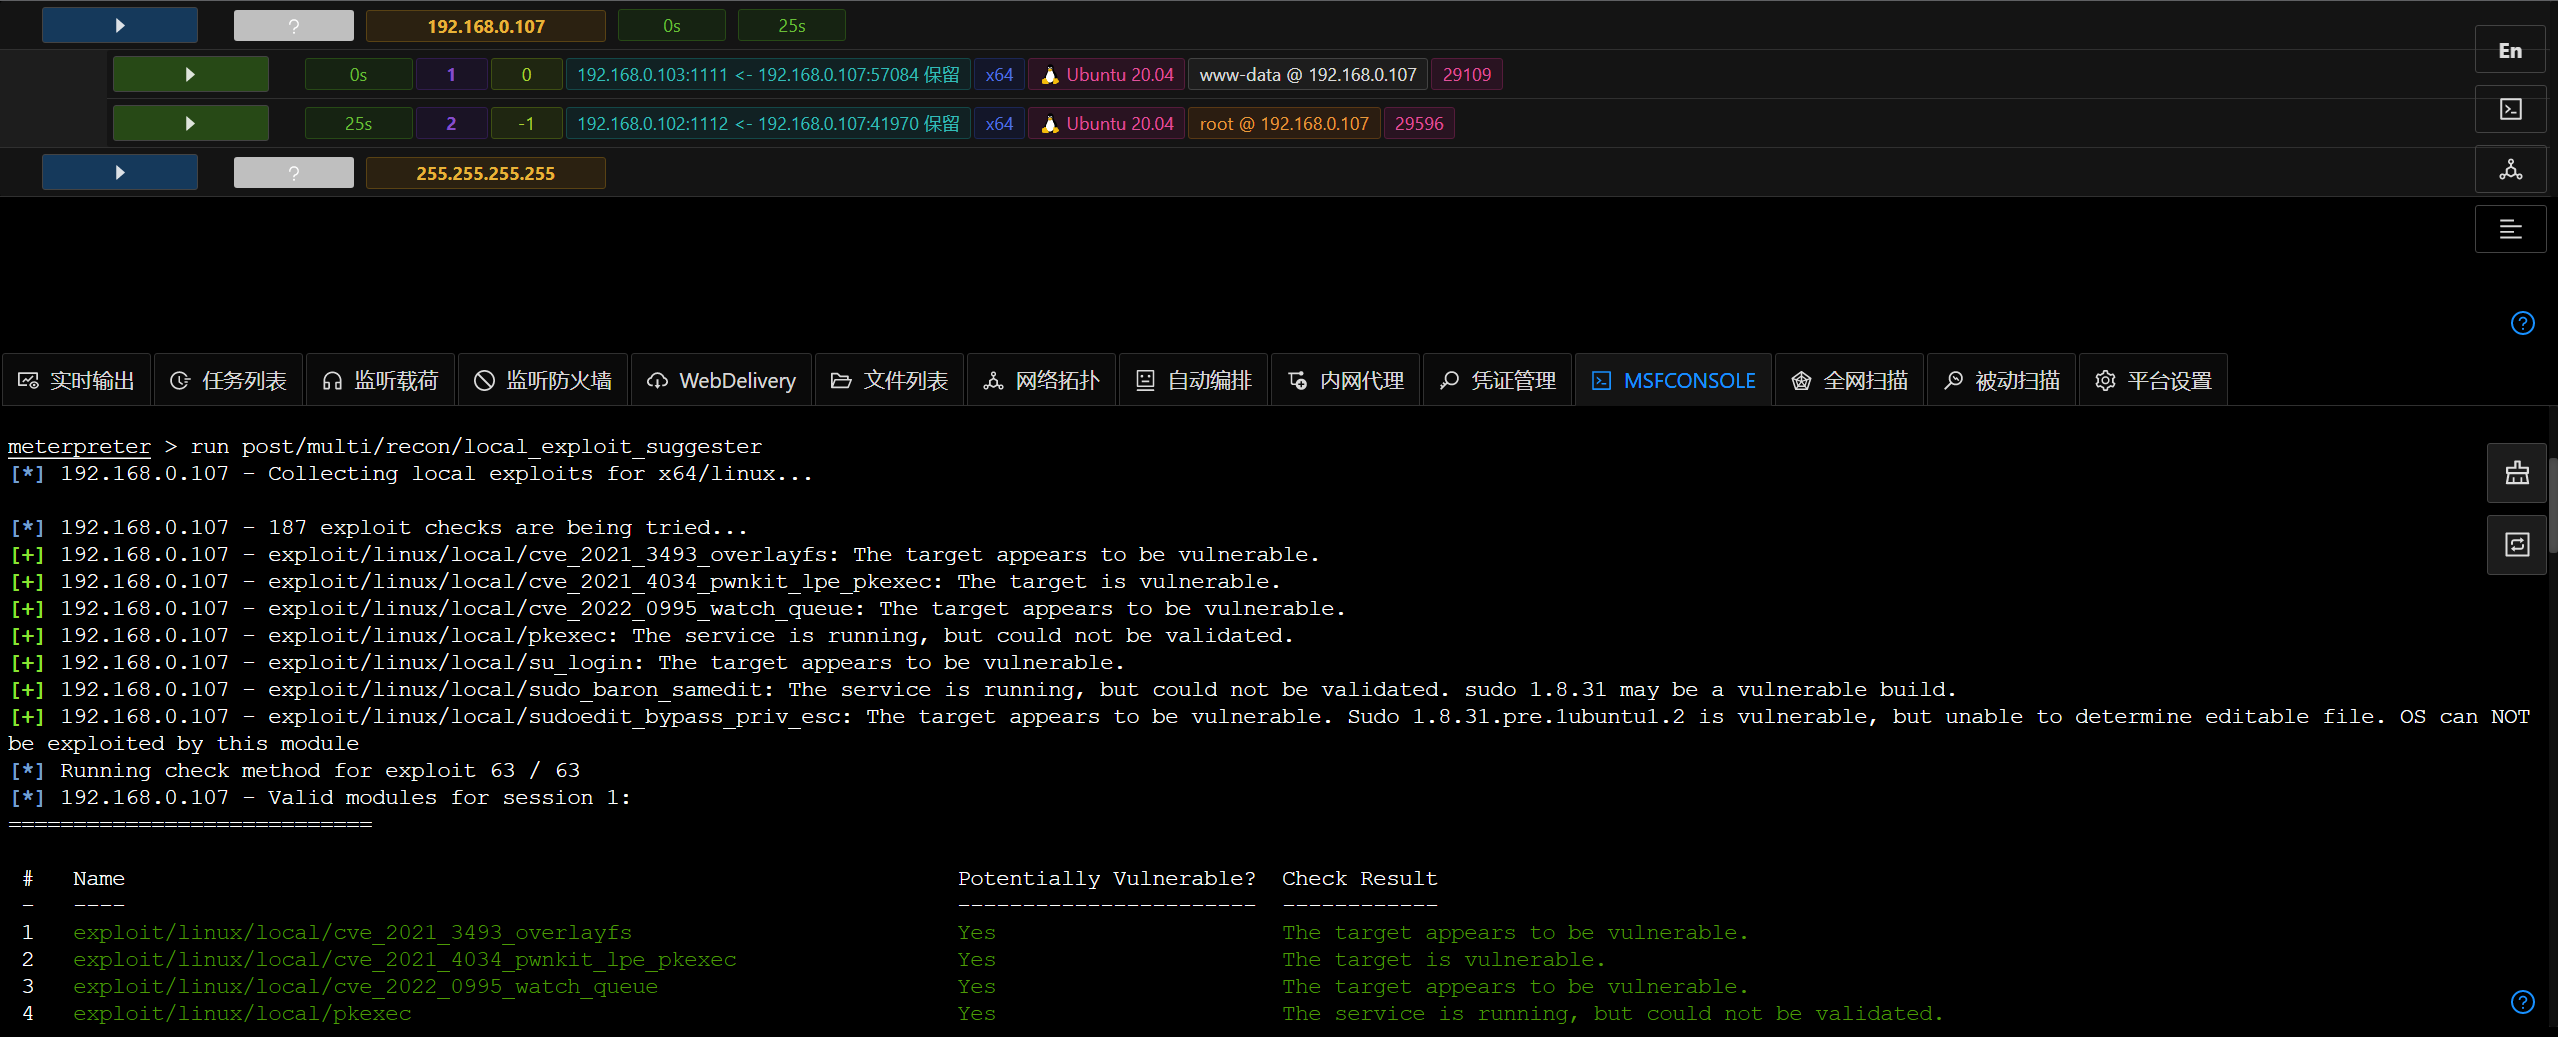The width and height of the screenshot is (2558, 1037).
Task: Open the 任务列表 tab
Action: pyautogui.click(x=228, y=380)
